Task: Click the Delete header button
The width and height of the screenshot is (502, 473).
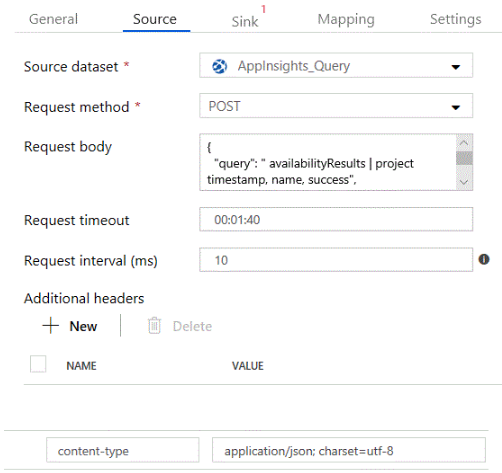Action: (180, 326)
